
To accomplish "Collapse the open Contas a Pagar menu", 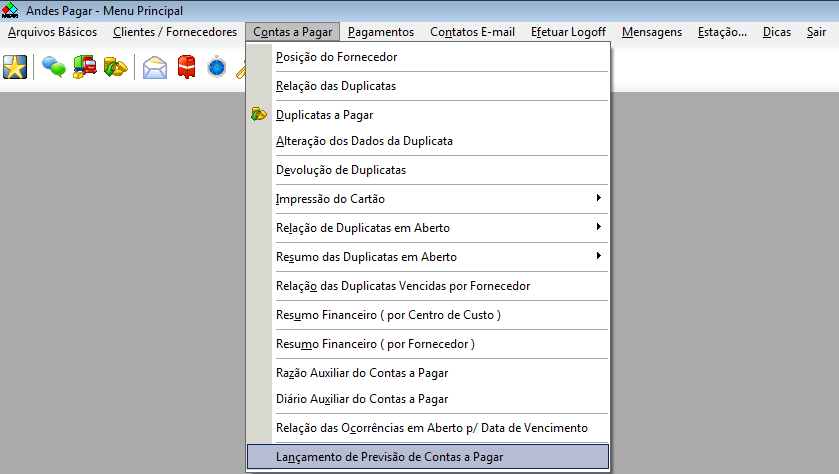I will tap(293, 32).
